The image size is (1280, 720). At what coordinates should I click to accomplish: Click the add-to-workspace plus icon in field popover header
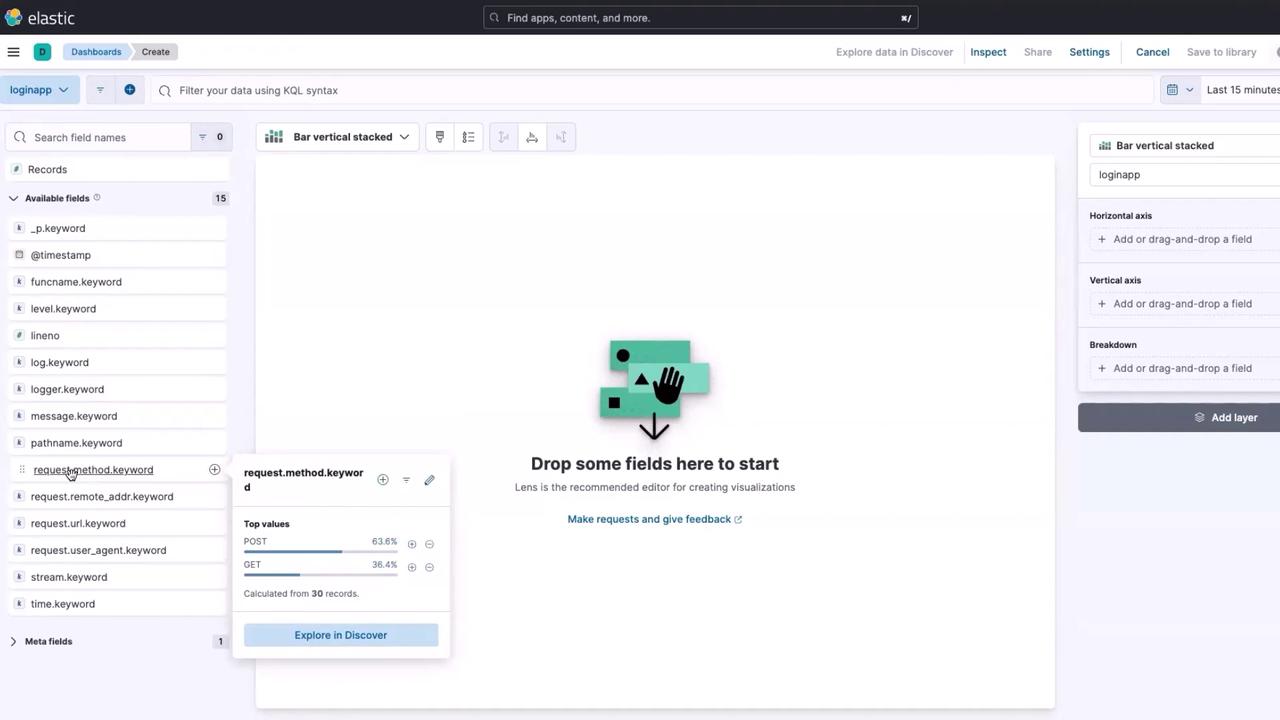pos(383,480)
